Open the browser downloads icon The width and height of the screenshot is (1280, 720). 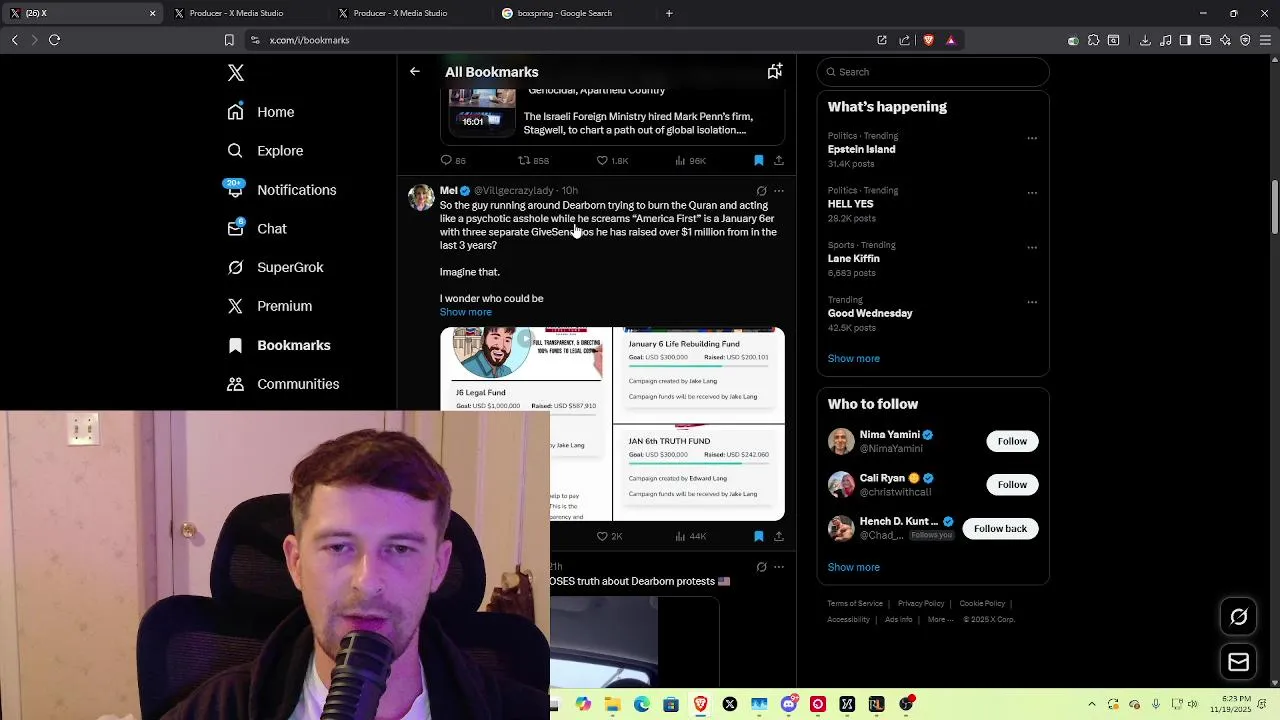[1145, 40]
